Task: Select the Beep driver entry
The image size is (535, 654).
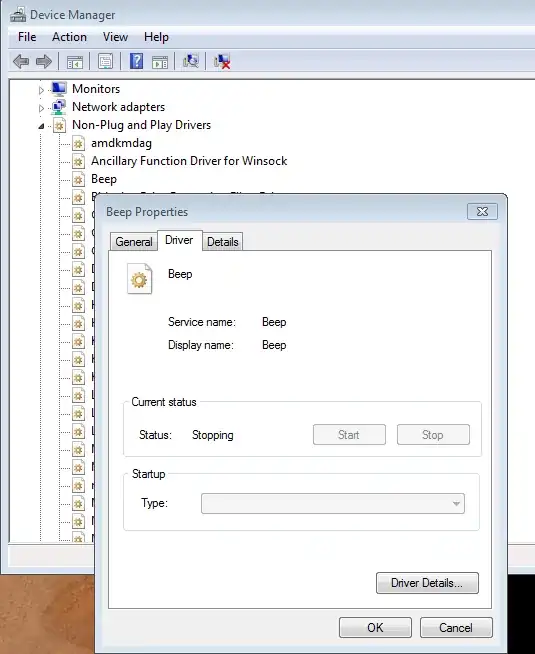Action: click(x=104, y=179)
